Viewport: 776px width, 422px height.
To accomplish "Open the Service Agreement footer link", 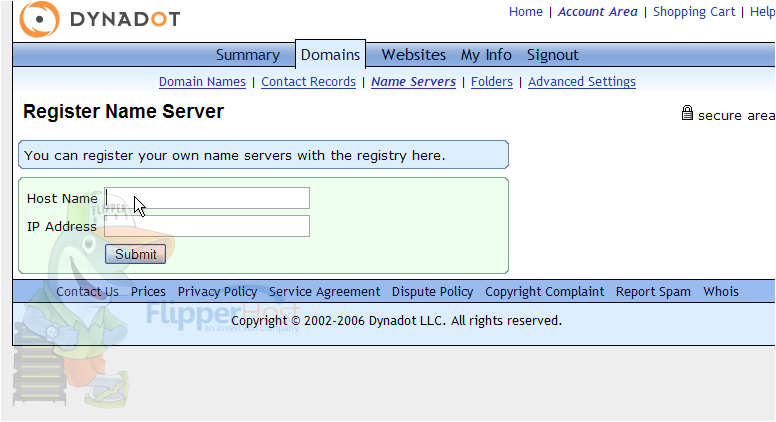I will tap(324, 292).
